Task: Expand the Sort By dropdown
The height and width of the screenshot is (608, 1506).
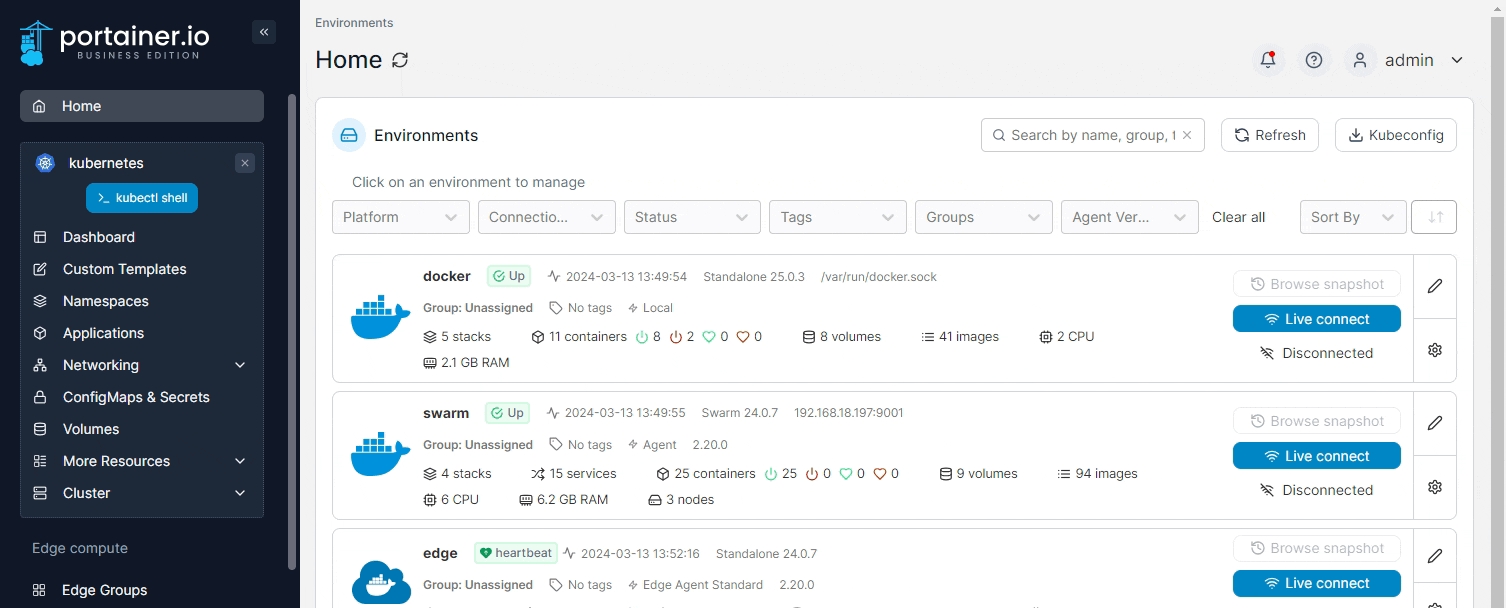Action: [x=1352, y=217]
